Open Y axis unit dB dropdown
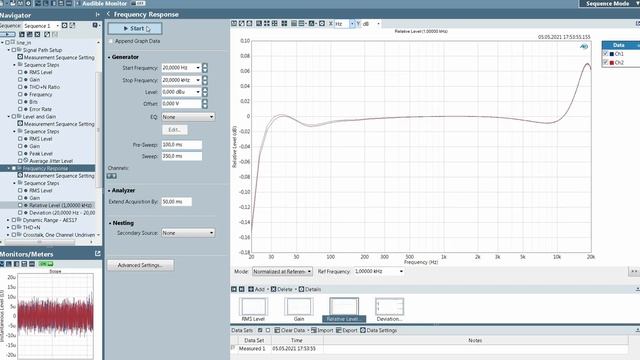This screenshot has width=640, height=360. (x=378, y=24)
